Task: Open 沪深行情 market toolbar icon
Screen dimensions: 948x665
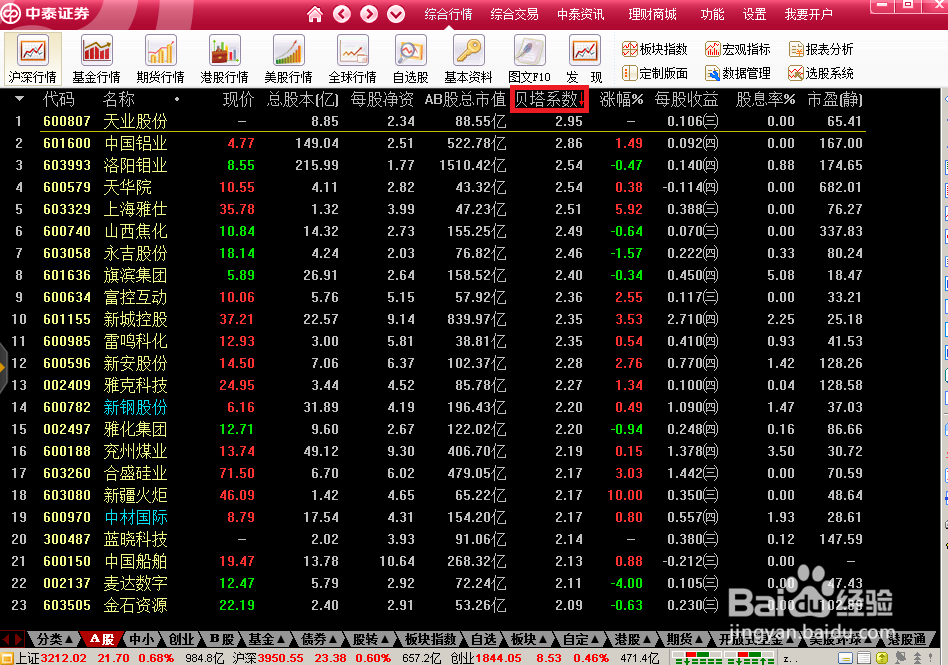Action: [x=33, y=59]
